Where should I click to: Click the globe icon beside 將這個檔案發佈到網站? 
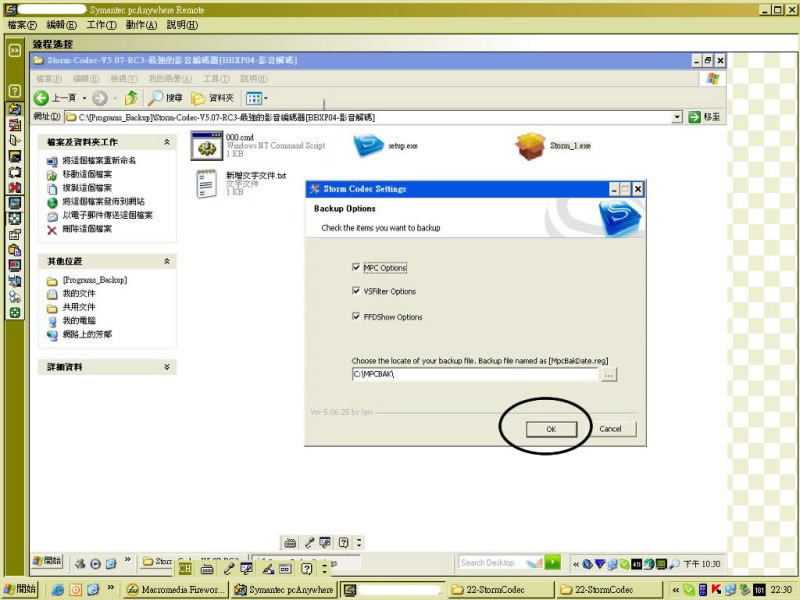tap(52, 203)
